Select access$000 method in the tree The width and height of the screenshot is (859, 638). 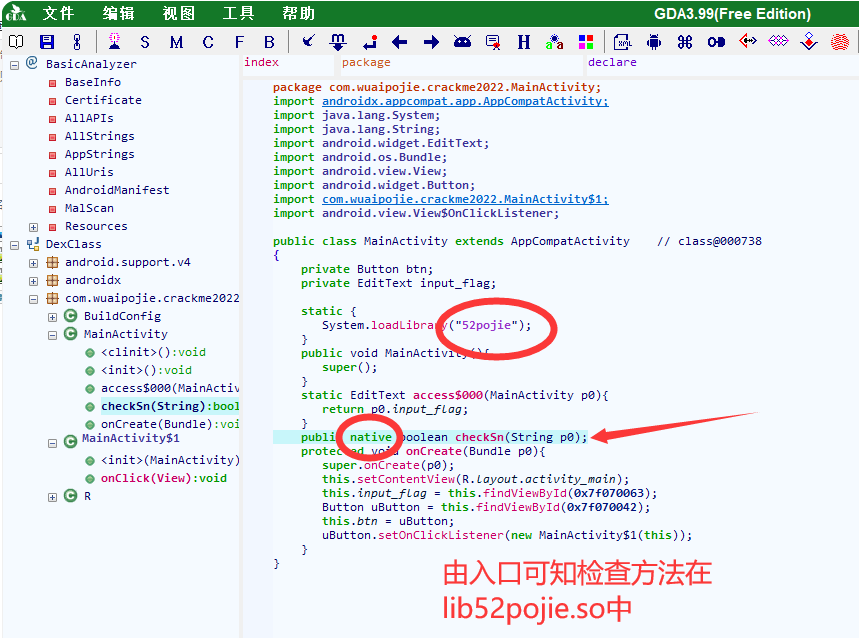tap(170, 388)
